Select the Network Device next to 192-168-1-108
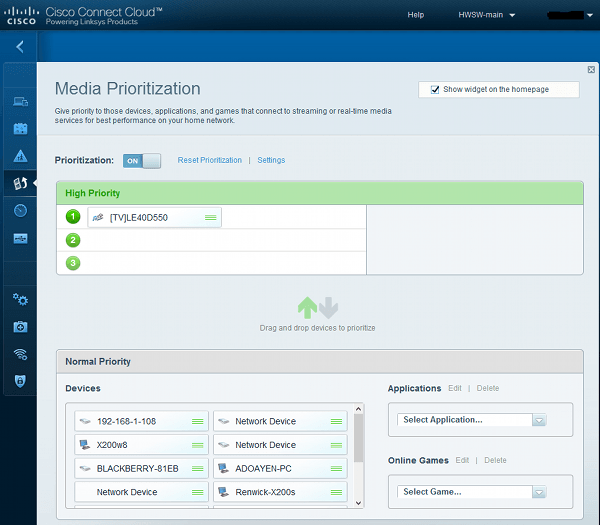Screen dimensions: 600x525 click(280, 421)
